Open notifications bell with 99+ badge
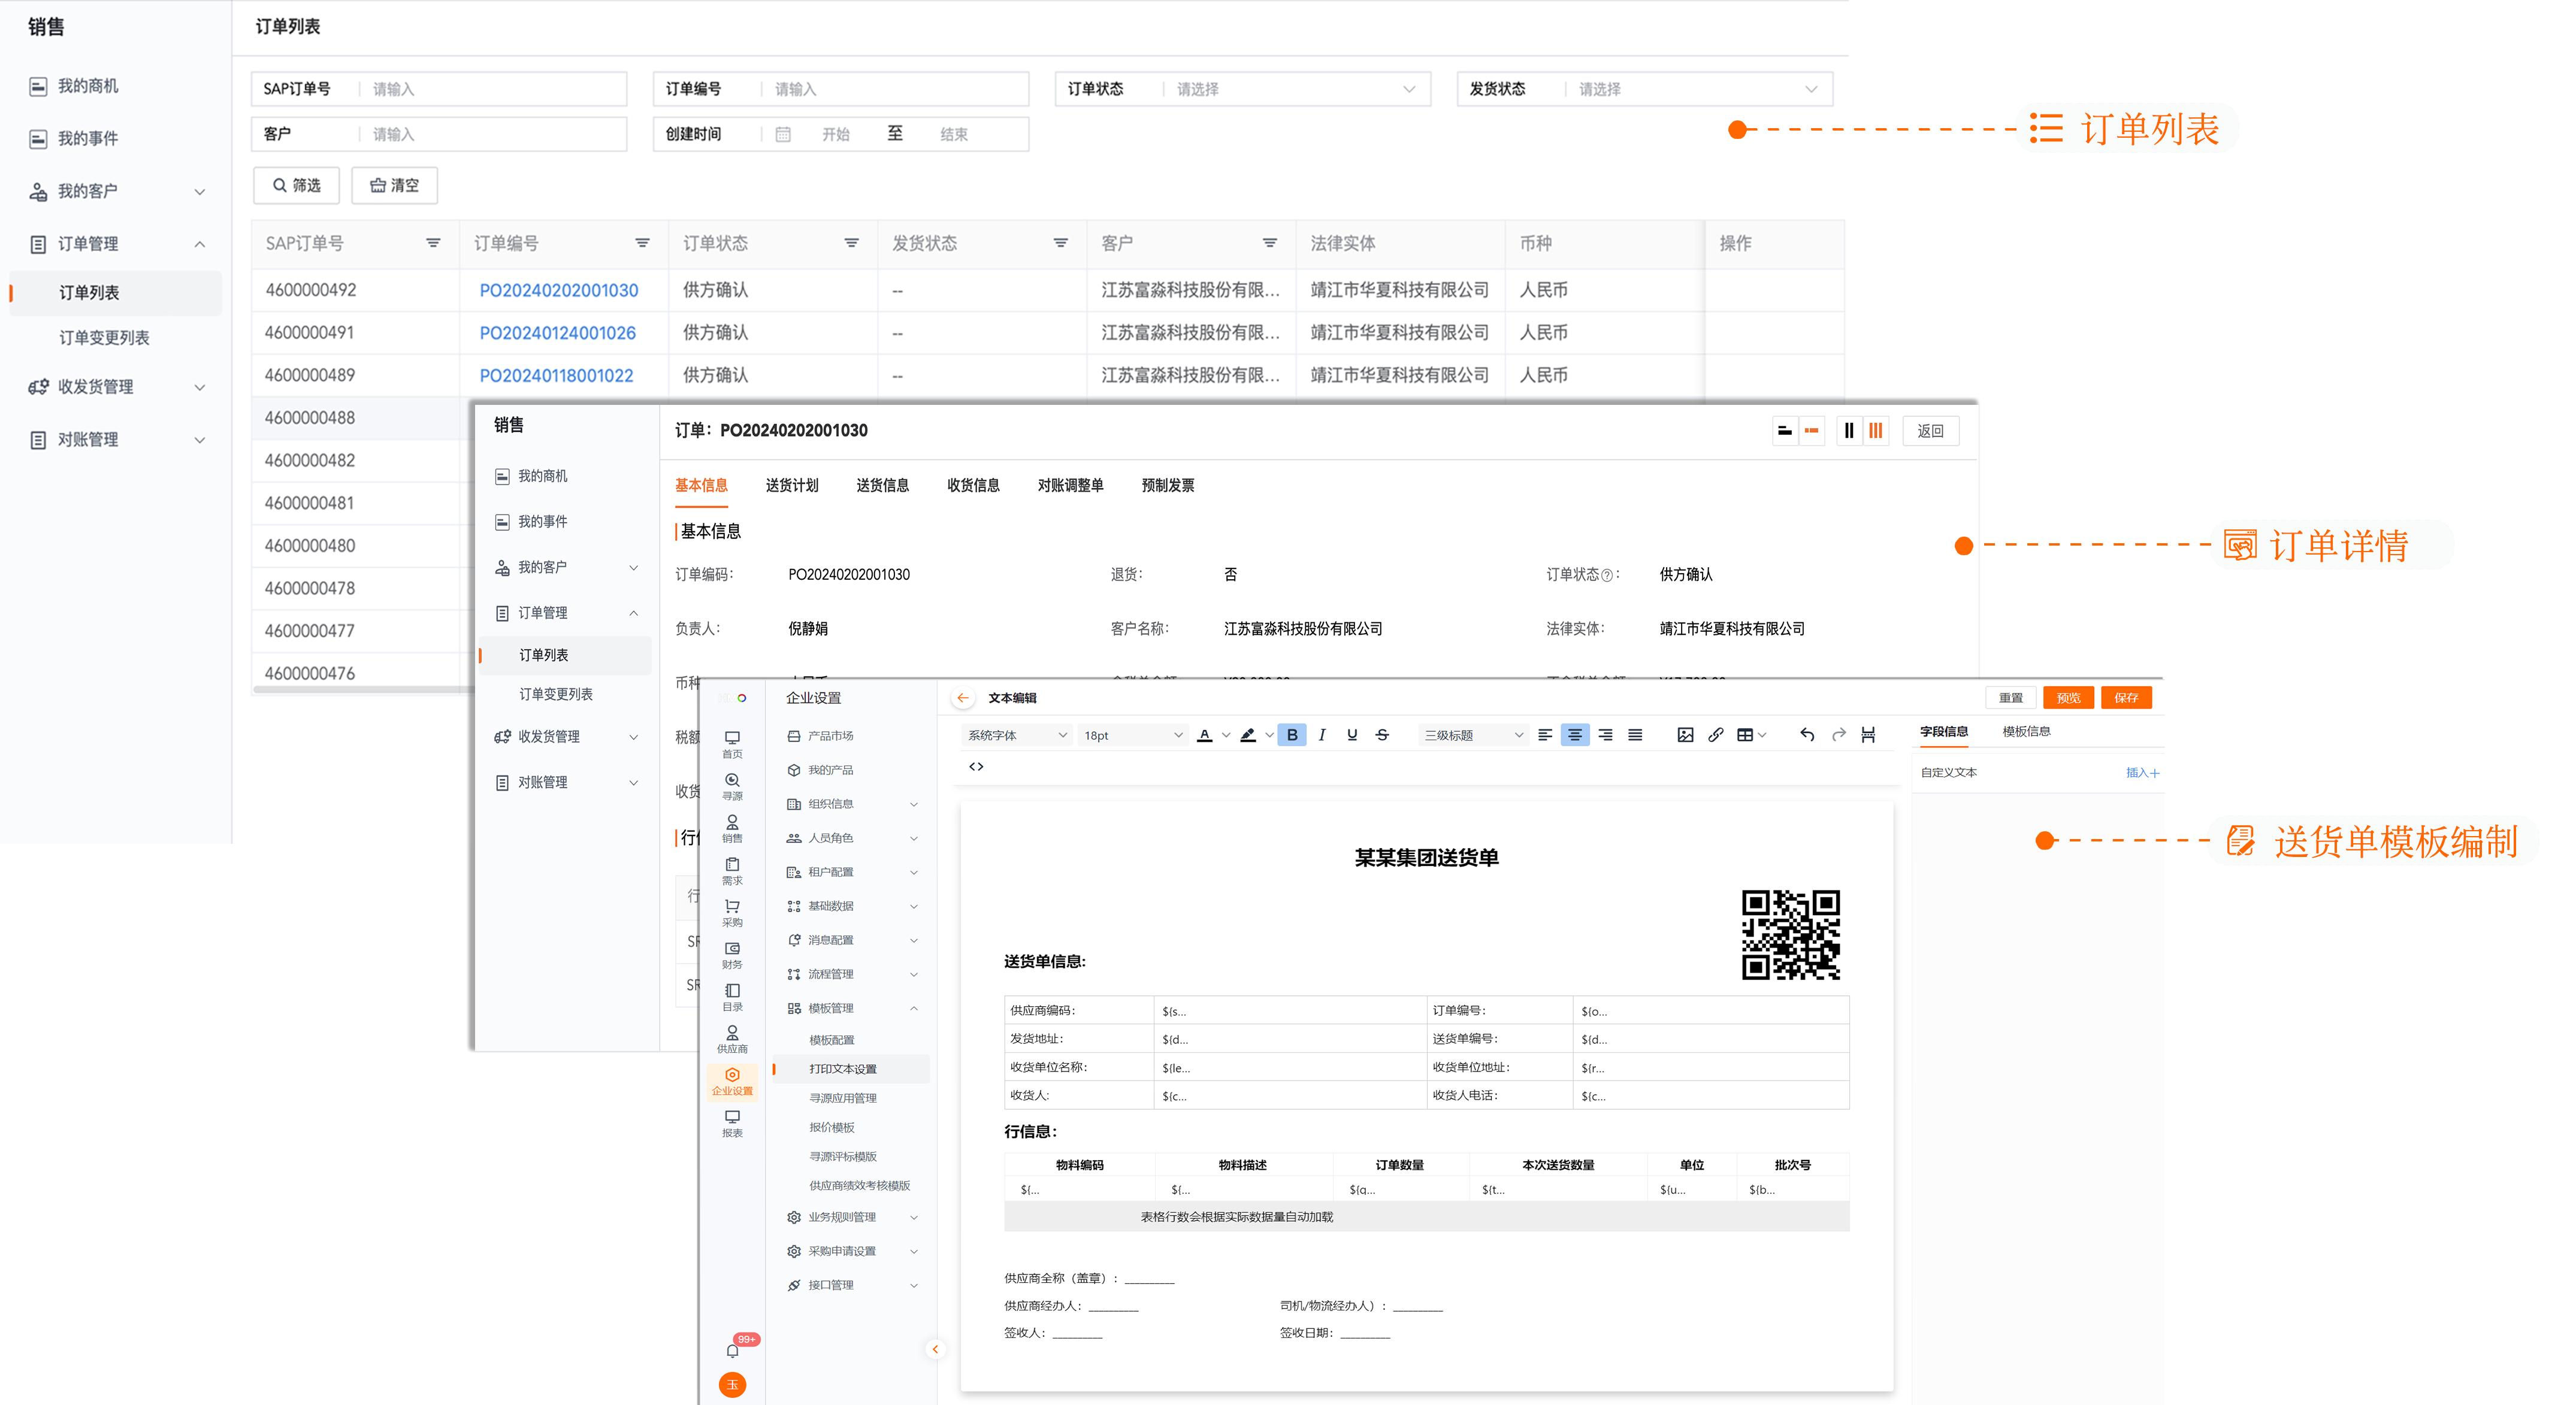Screen dimensions: 2576x1405 click(x=733, y=1350)
